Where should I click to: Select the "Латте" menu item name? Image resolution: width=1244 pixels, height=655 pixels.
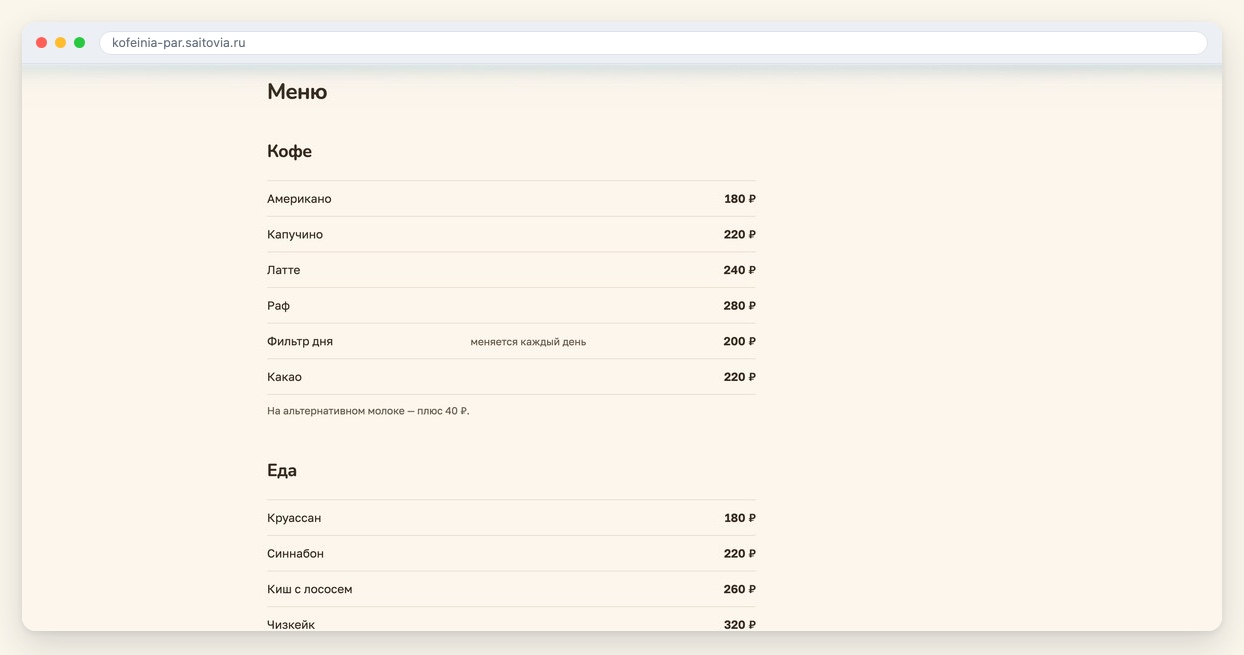coord(283,270)
